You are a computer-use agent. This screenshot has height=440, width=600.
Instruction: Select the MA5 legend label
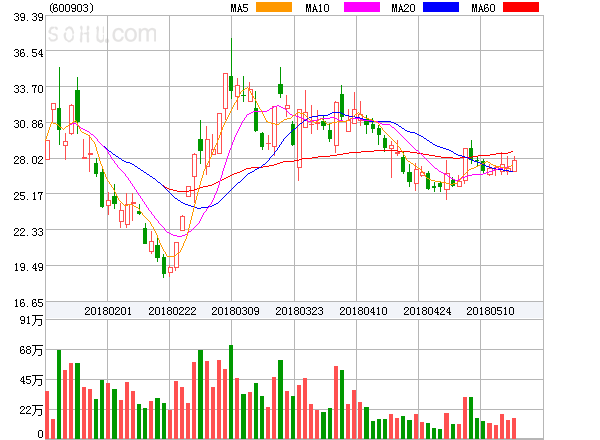point(239,8)
